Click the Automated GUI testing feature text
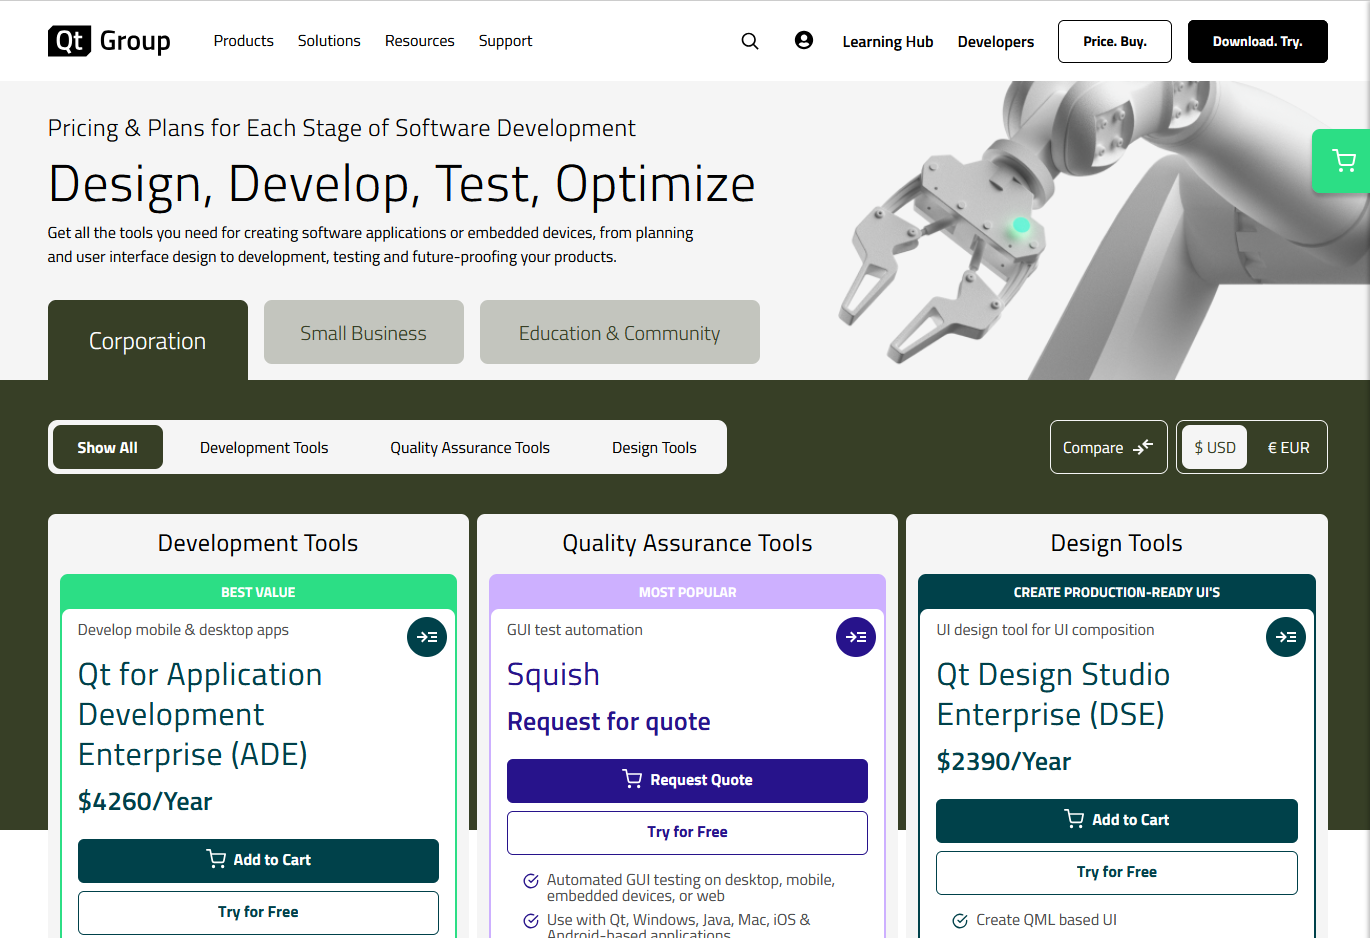This screenshot has width=1370, height=938. [x=691, y=888]
